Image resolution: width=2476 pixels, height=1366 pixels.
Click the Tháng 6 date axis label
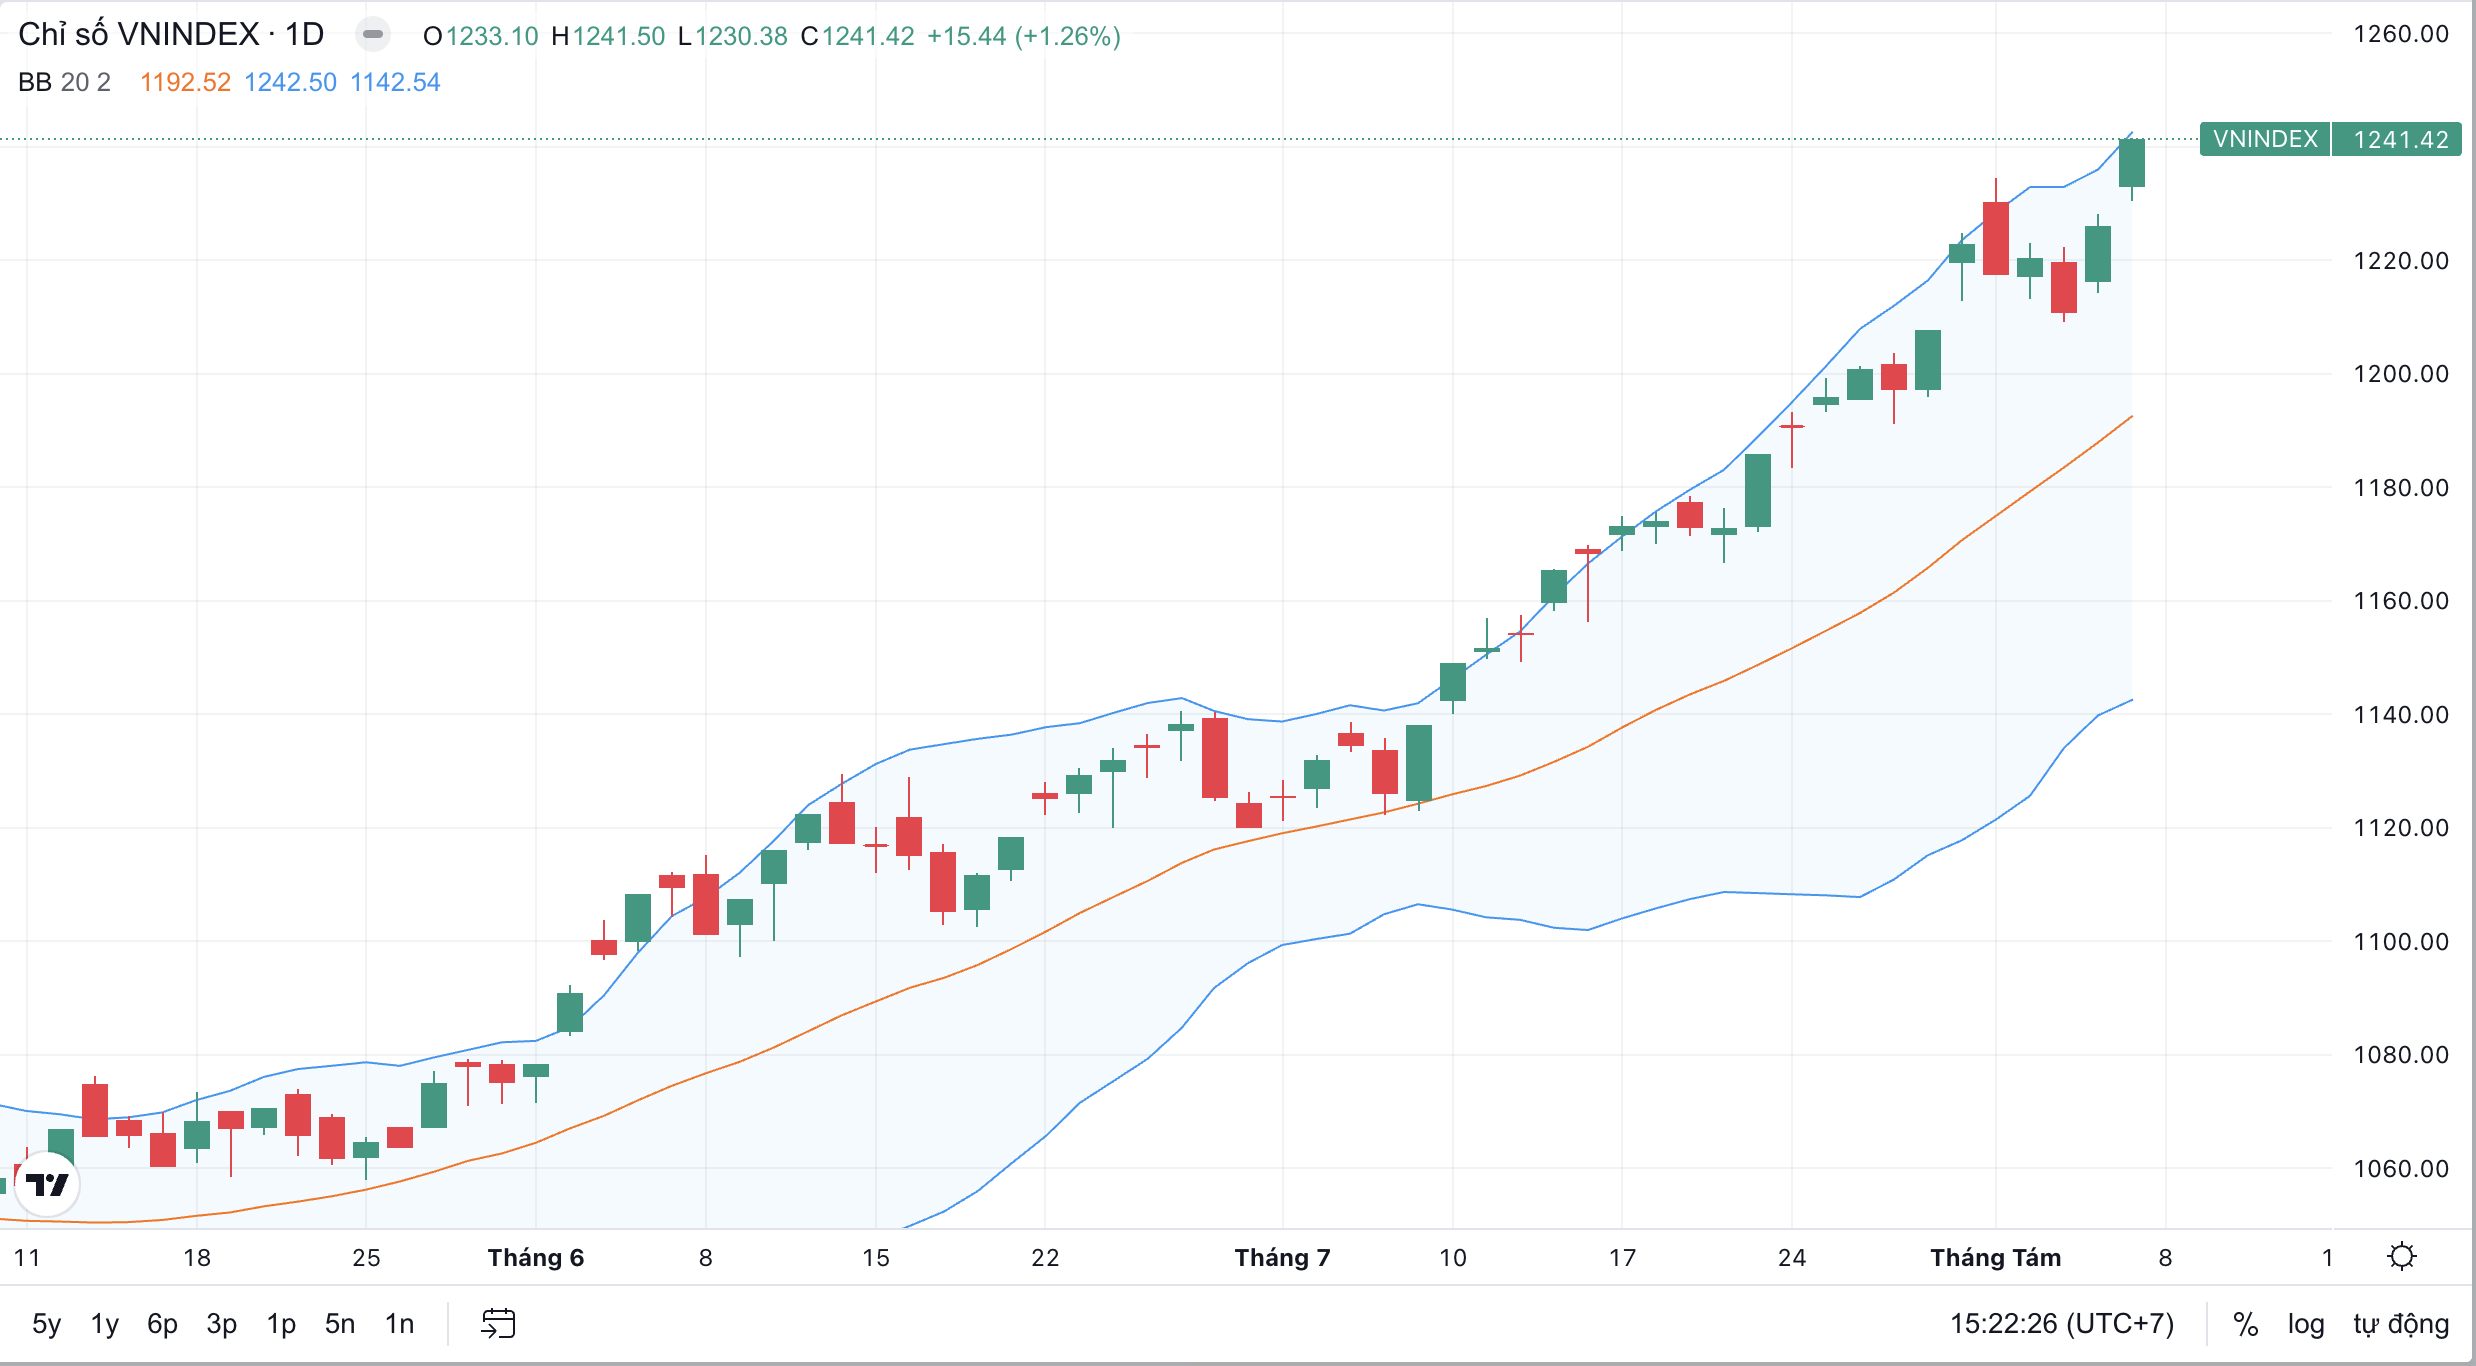click(536, 1257)
